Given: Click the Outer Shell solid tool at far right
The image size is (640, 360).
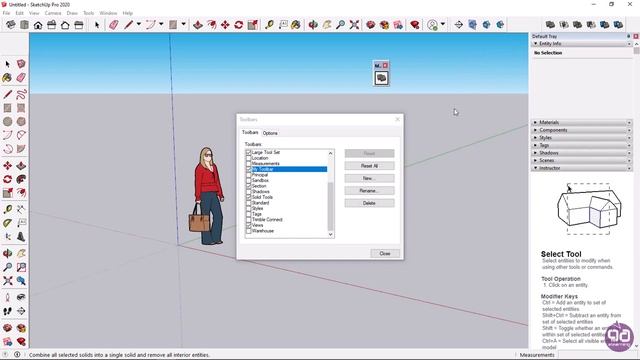Looking at the screenshot, I should click(550, 25).
